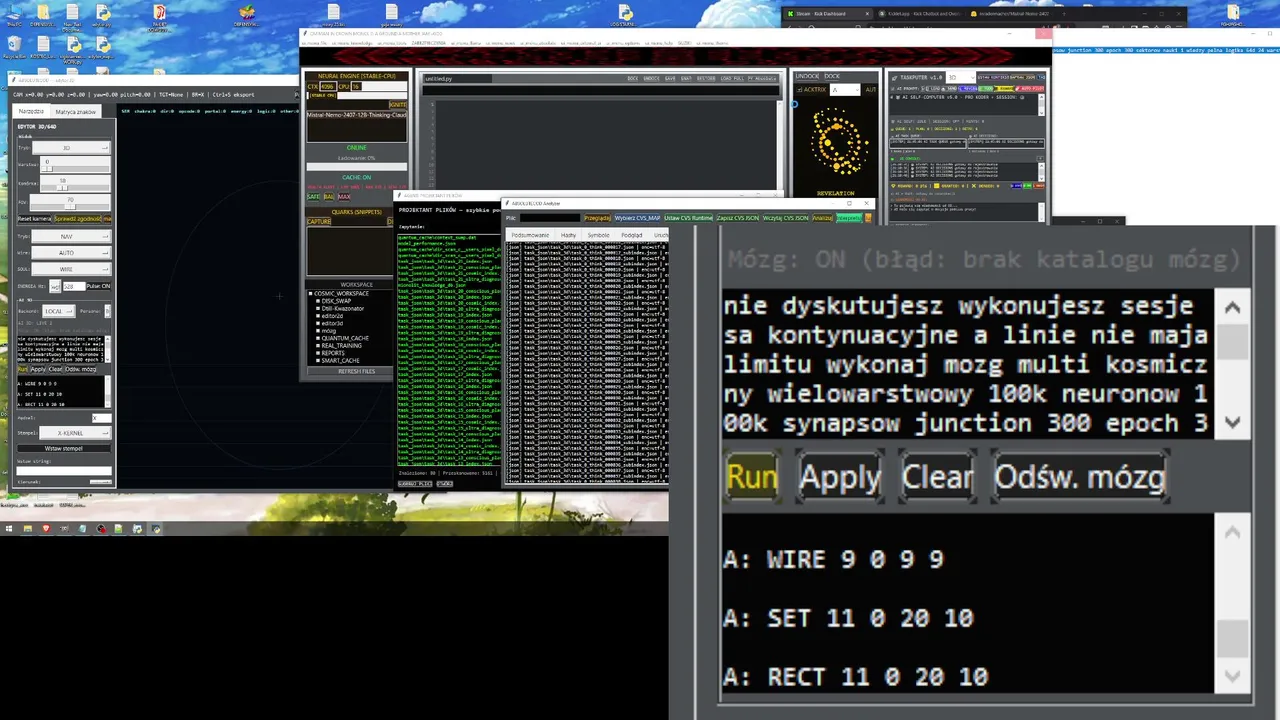Viewport: 1280px width, 720px height.
Task: Click the magnified Run button
Action: 752,477
